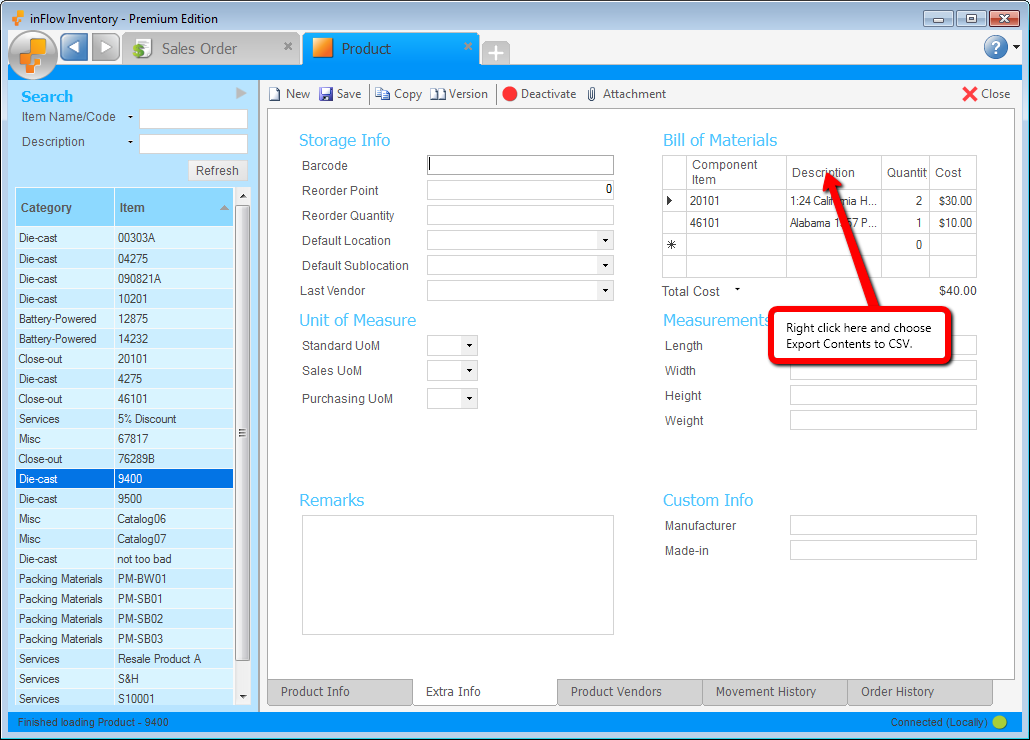The height and width of the screenshot is (740, 1030).
Task: Copy the current product
Action: tap(399, 94)
